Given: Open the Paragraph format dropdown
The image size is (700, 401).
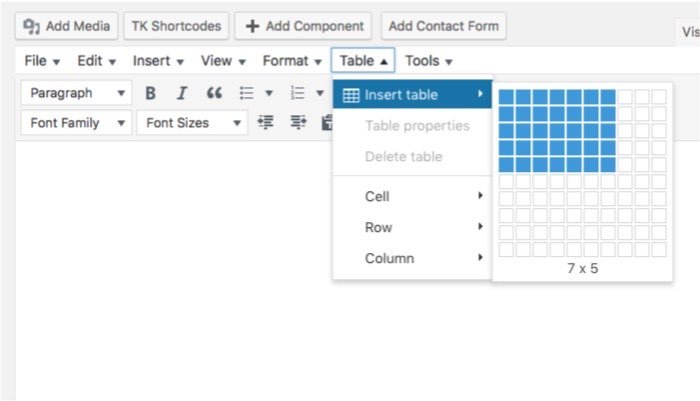Looking at the screenshot, I should (76, 93).
